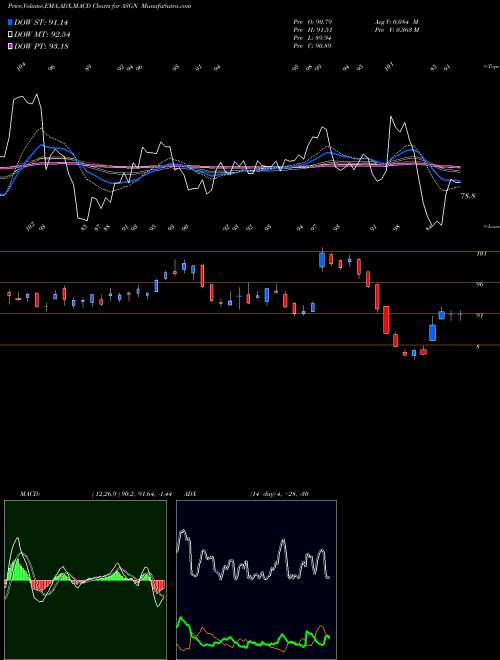Click the previous open value 'Pre O: 90.79'
The width and height of the screenshot is (500, 660).
click(x=313, y=21)
